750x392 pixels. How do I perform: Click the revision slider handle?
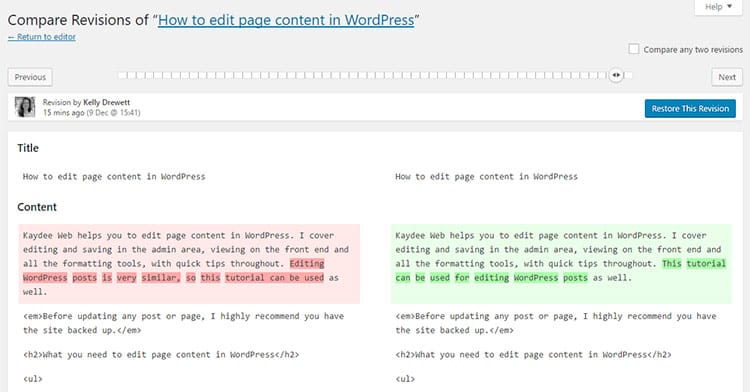(x=616, y=75)
